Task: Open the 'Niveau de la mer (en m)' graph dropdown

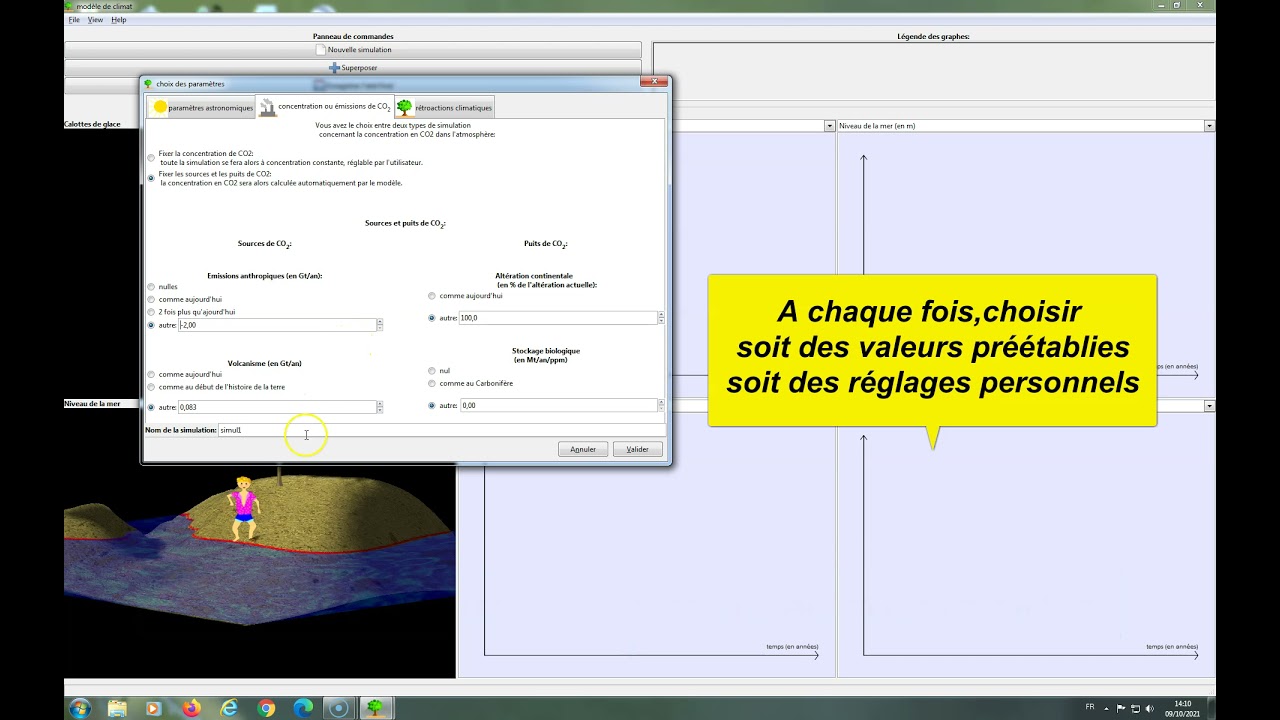Action: point(1209,126)
